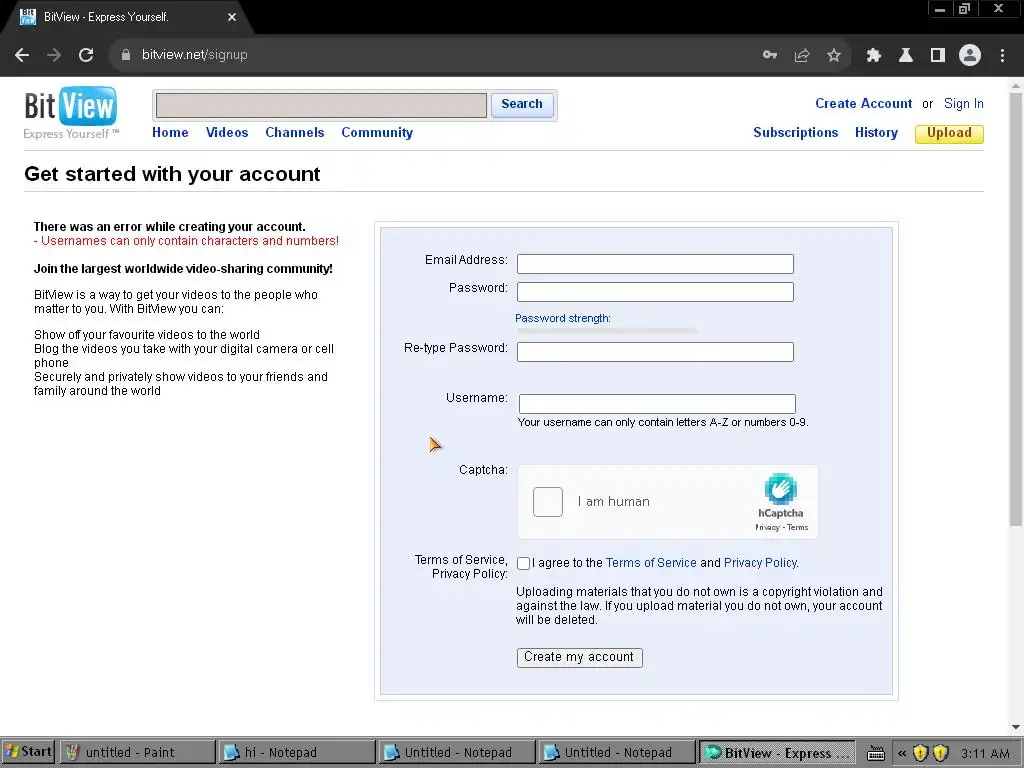The width and height of the screenshot is (1024, 768).
Task: Click the BitView logo
Action: pos(71,113)
